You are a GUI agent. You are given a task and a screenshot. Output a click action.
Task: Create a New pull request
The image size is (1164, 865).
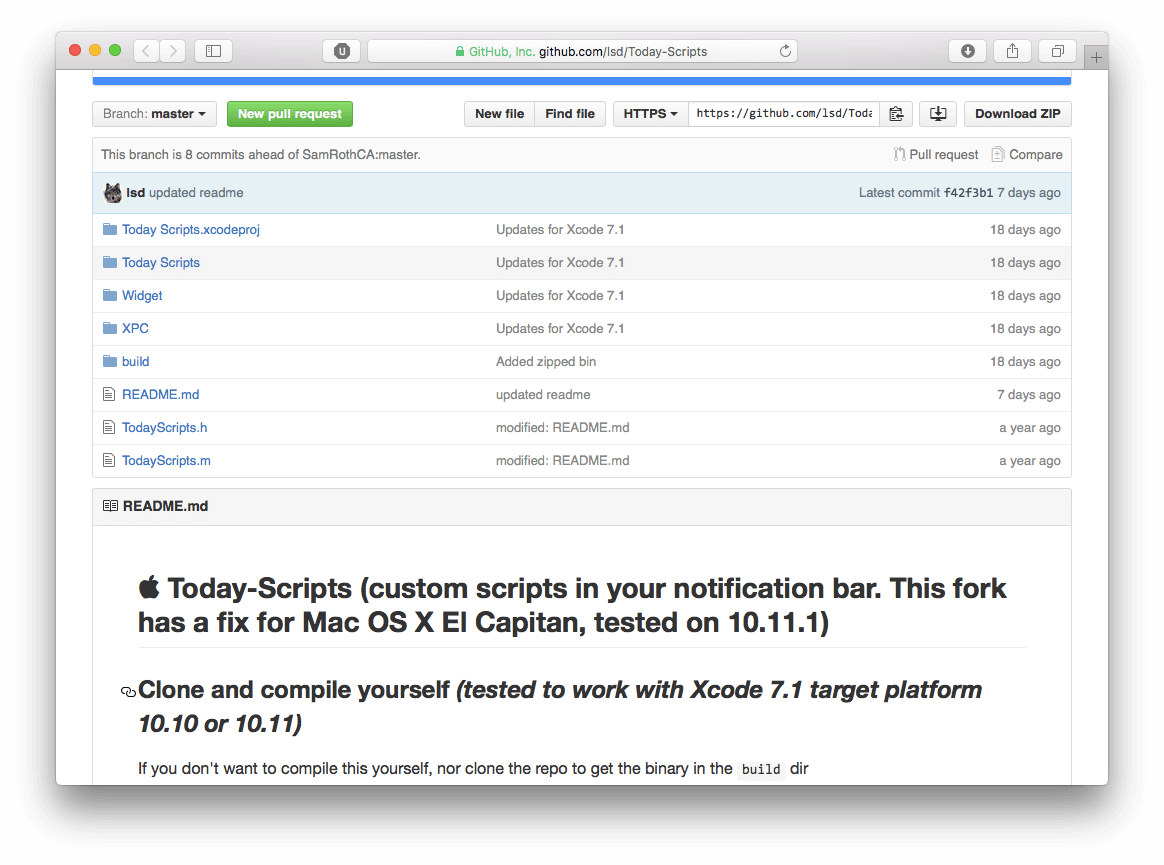tap(290, 114)
